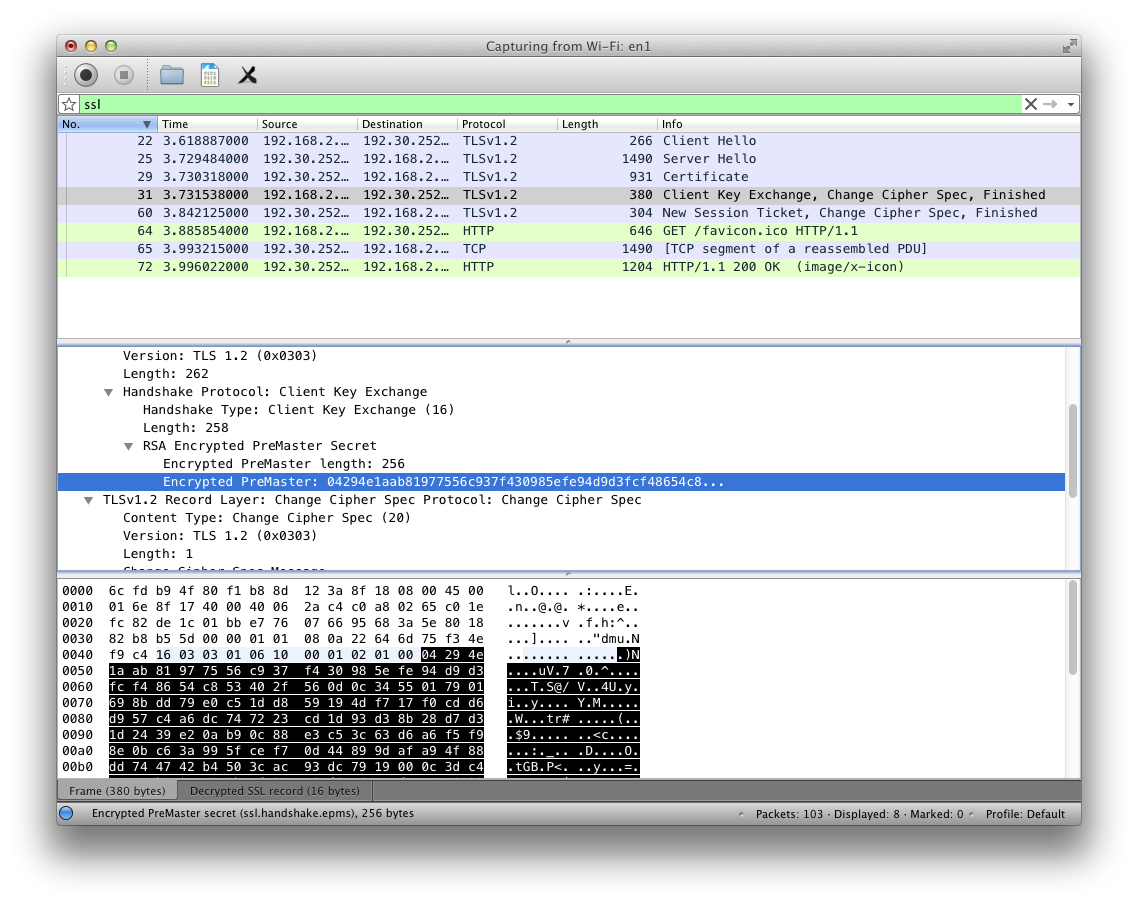Click ASCII text '...T.S@/ V..4U.y.'
Viewport: 1138px width, 904px height.
click(573, 687)
